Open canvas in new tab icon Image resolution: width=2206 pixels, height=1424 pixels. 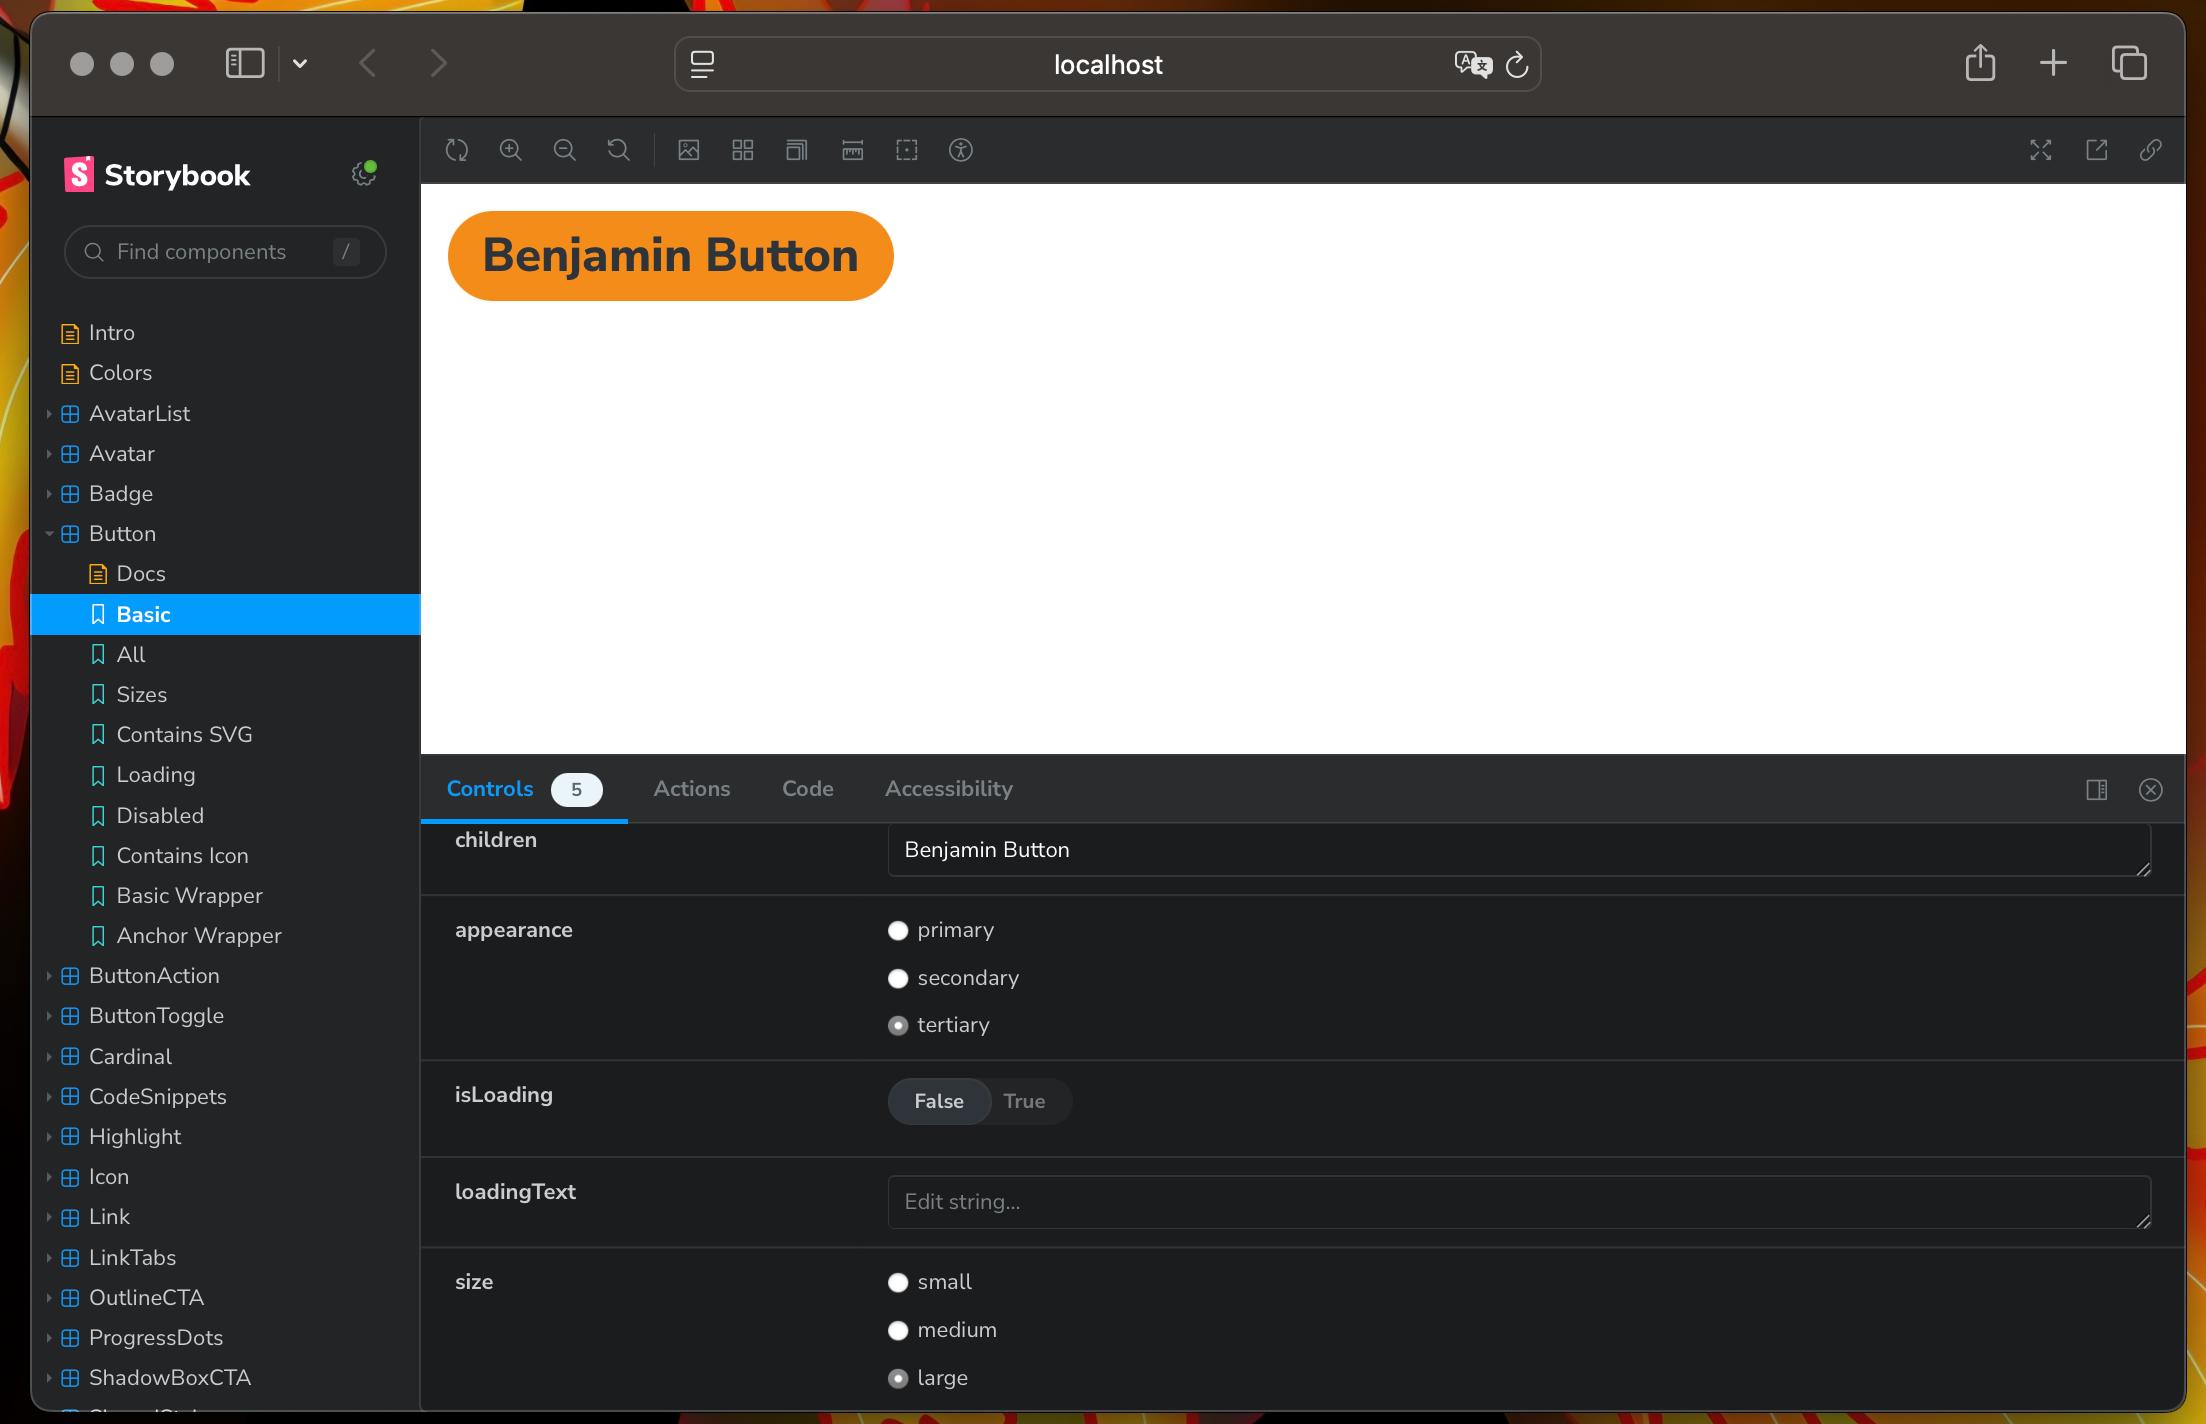(2097, 150)
